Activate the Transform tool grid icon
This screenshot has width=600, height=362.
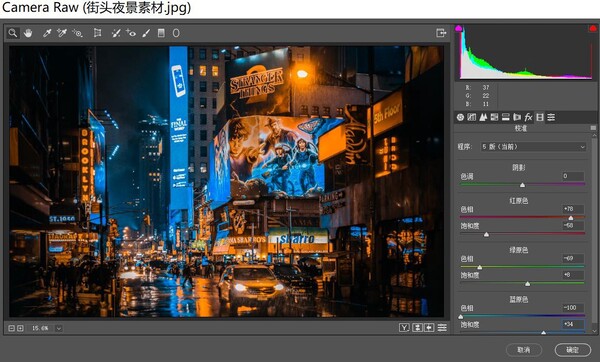click(98, 33)
